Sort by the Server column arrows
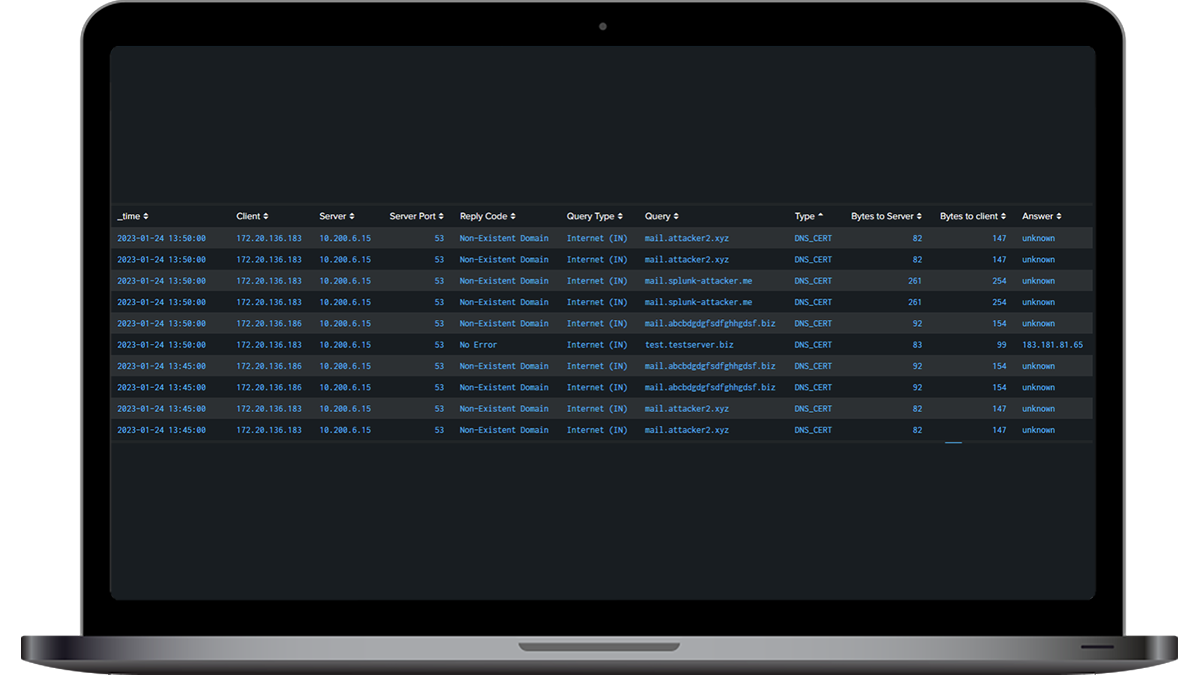The width and height of the screenshot is (1200, 675). click(352, 217)
